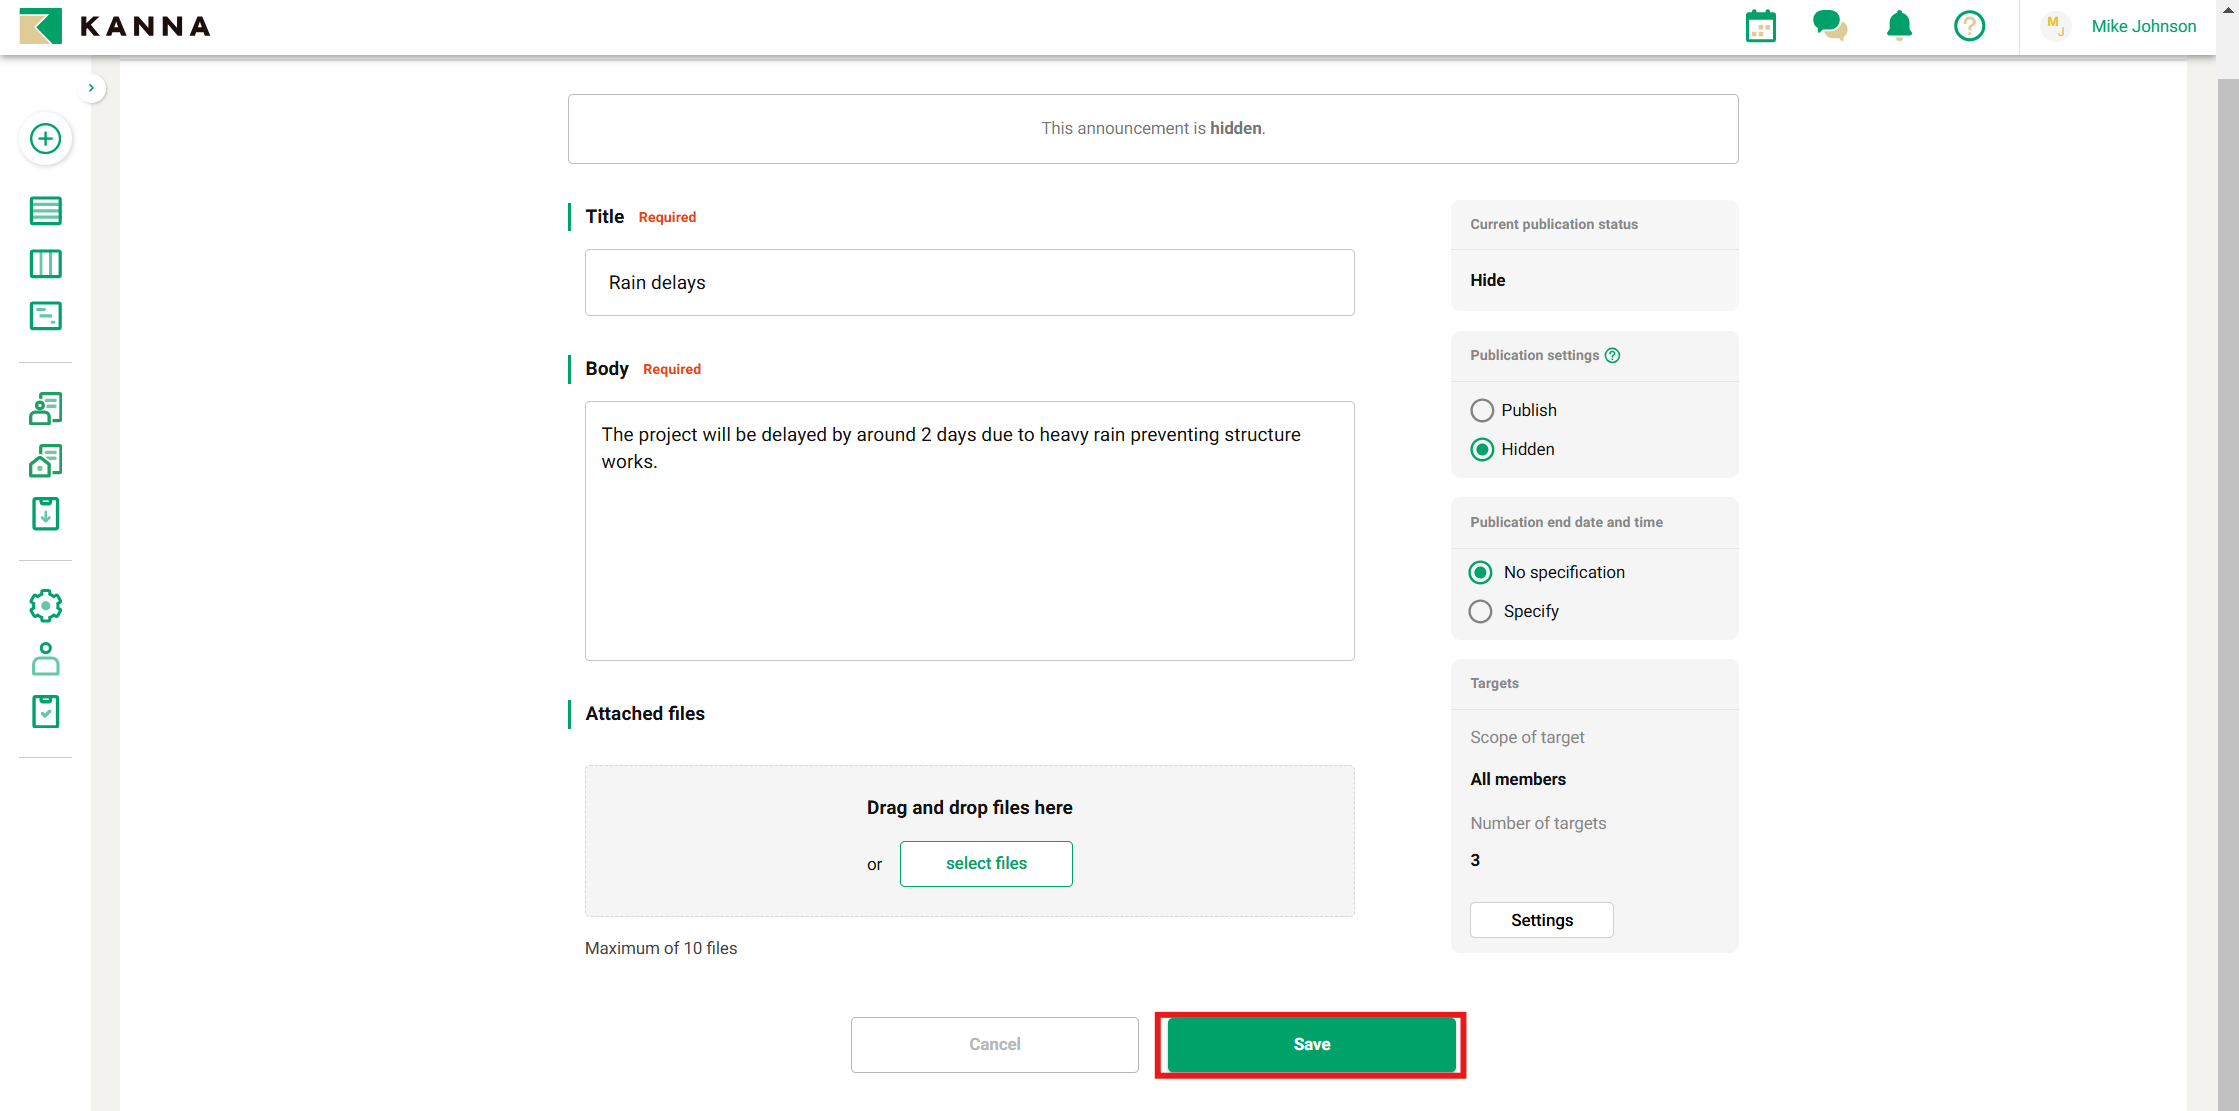Open the list view icon in sidebar
The image size is (2239, 1111).
click(x=45, y=211)
